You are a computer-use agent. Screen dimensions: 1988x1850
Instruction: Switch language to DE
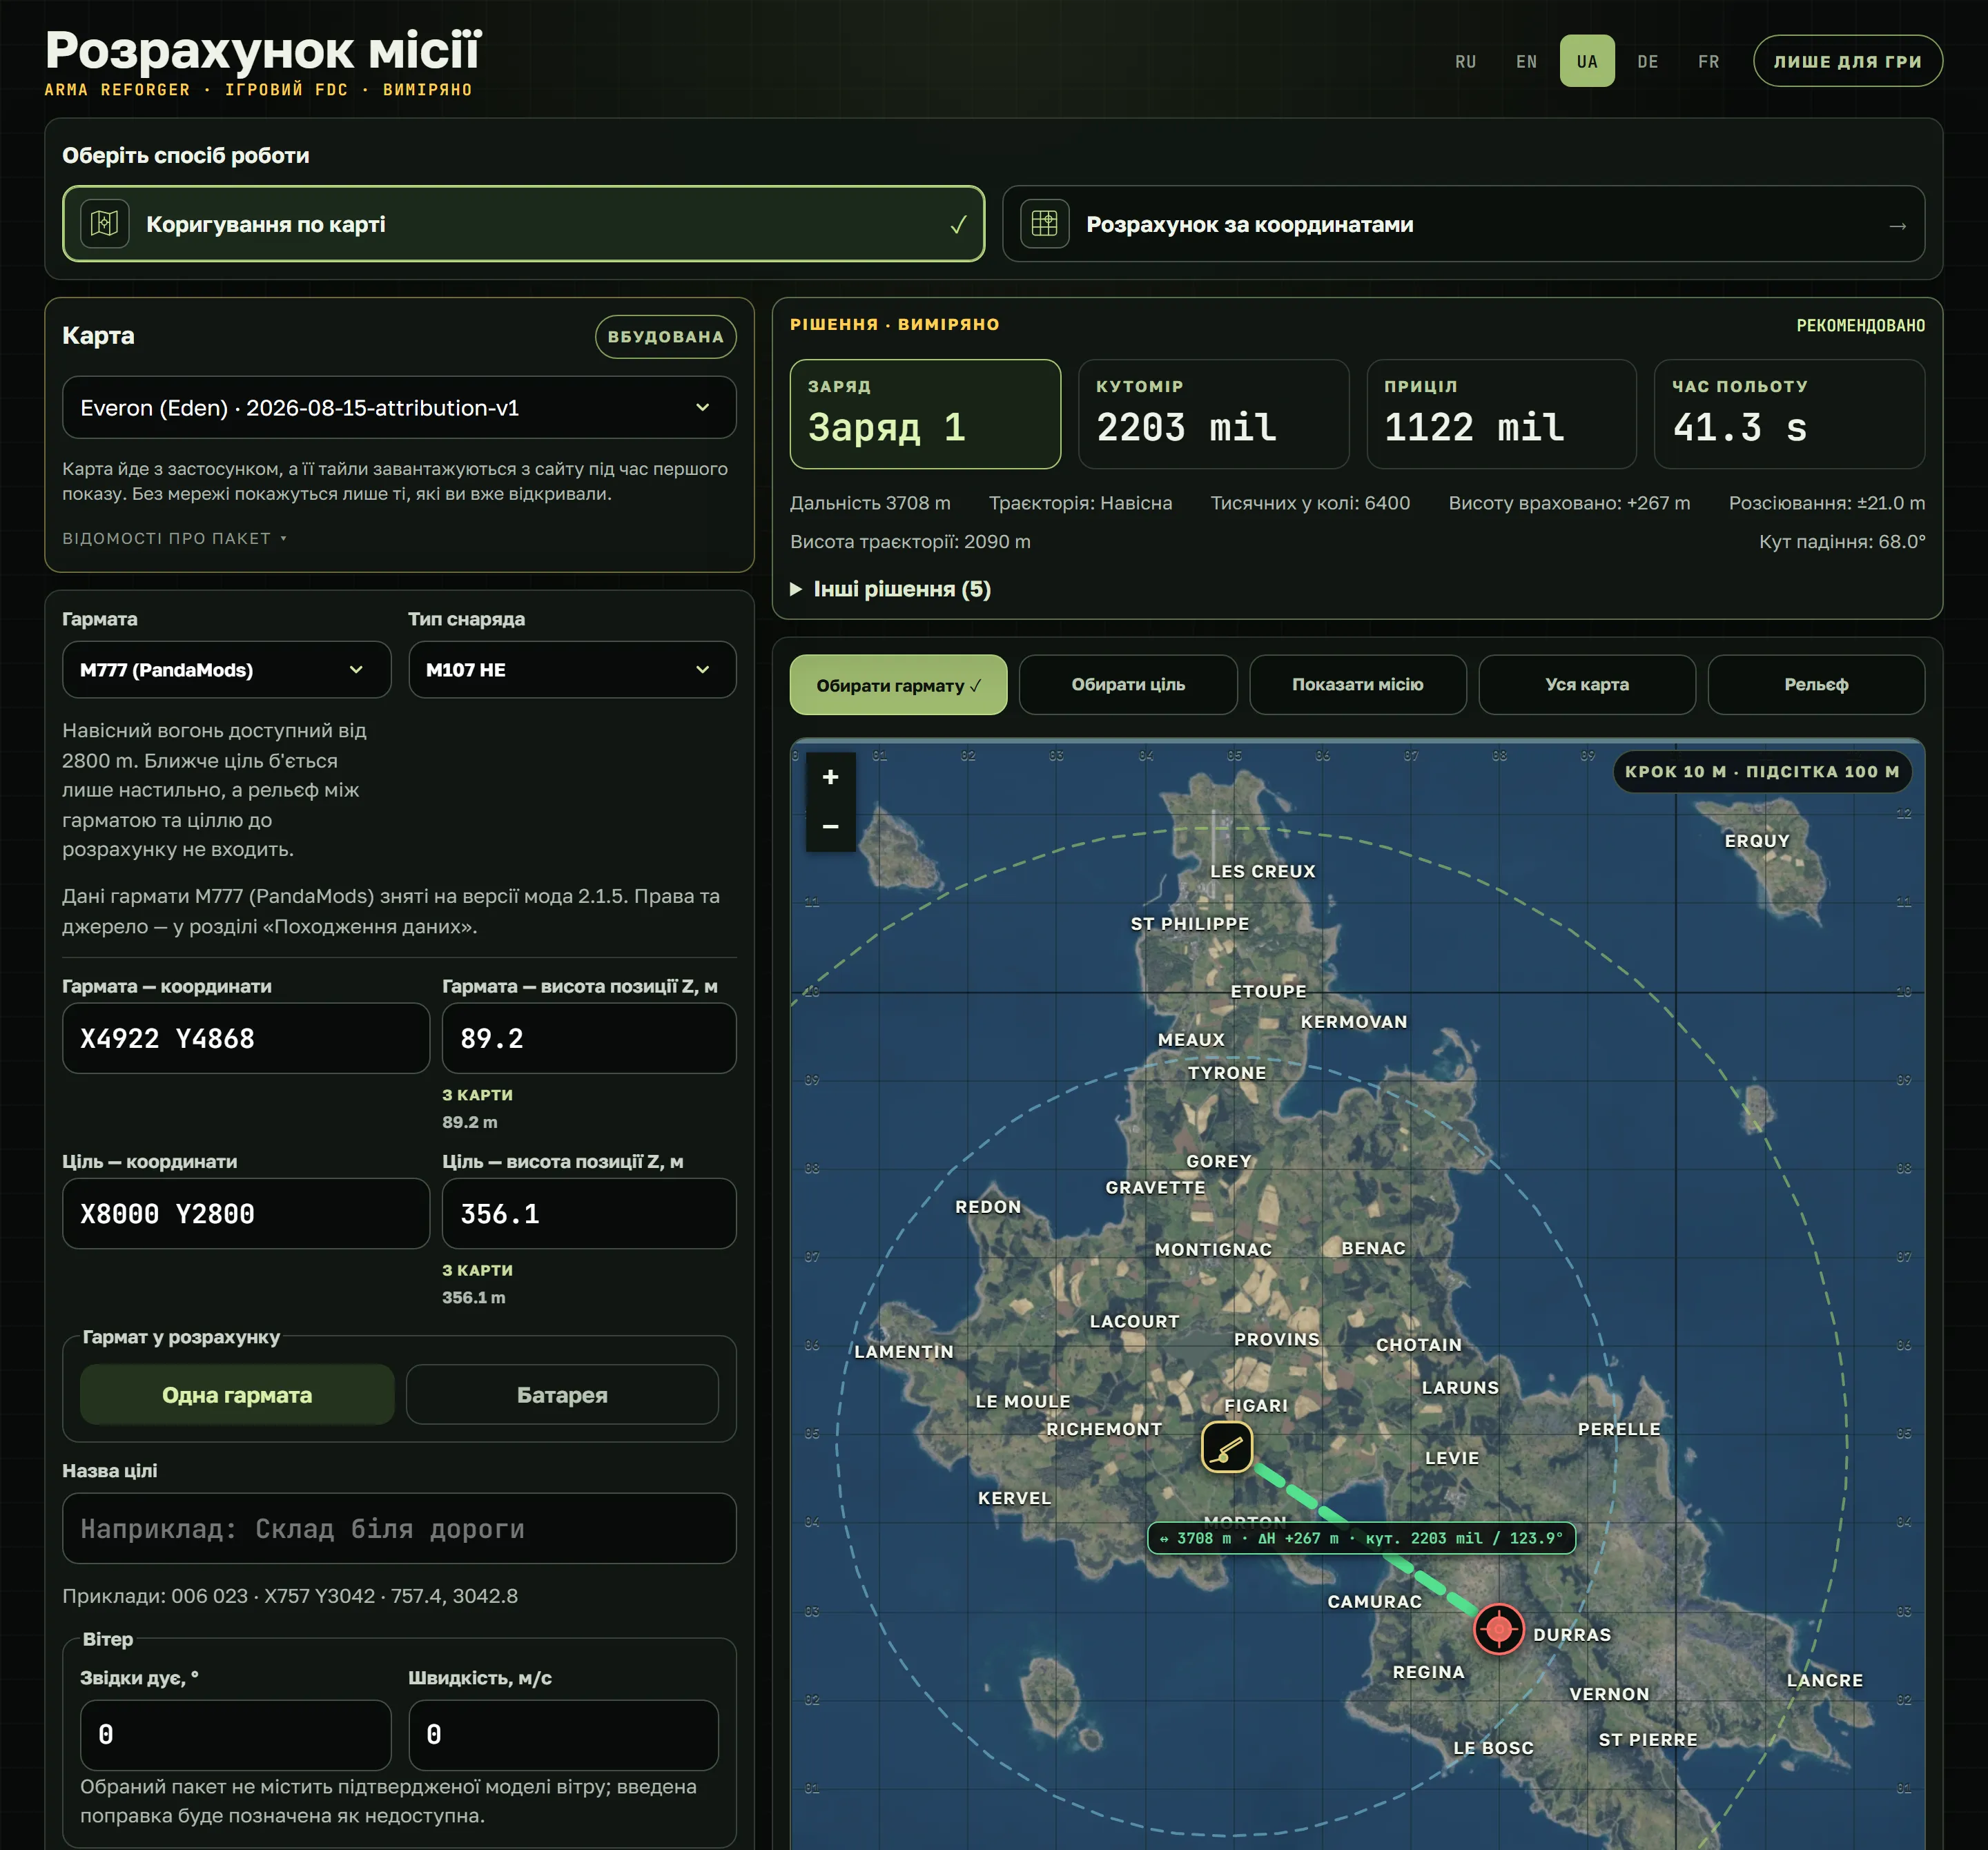tap(1648, 61)
